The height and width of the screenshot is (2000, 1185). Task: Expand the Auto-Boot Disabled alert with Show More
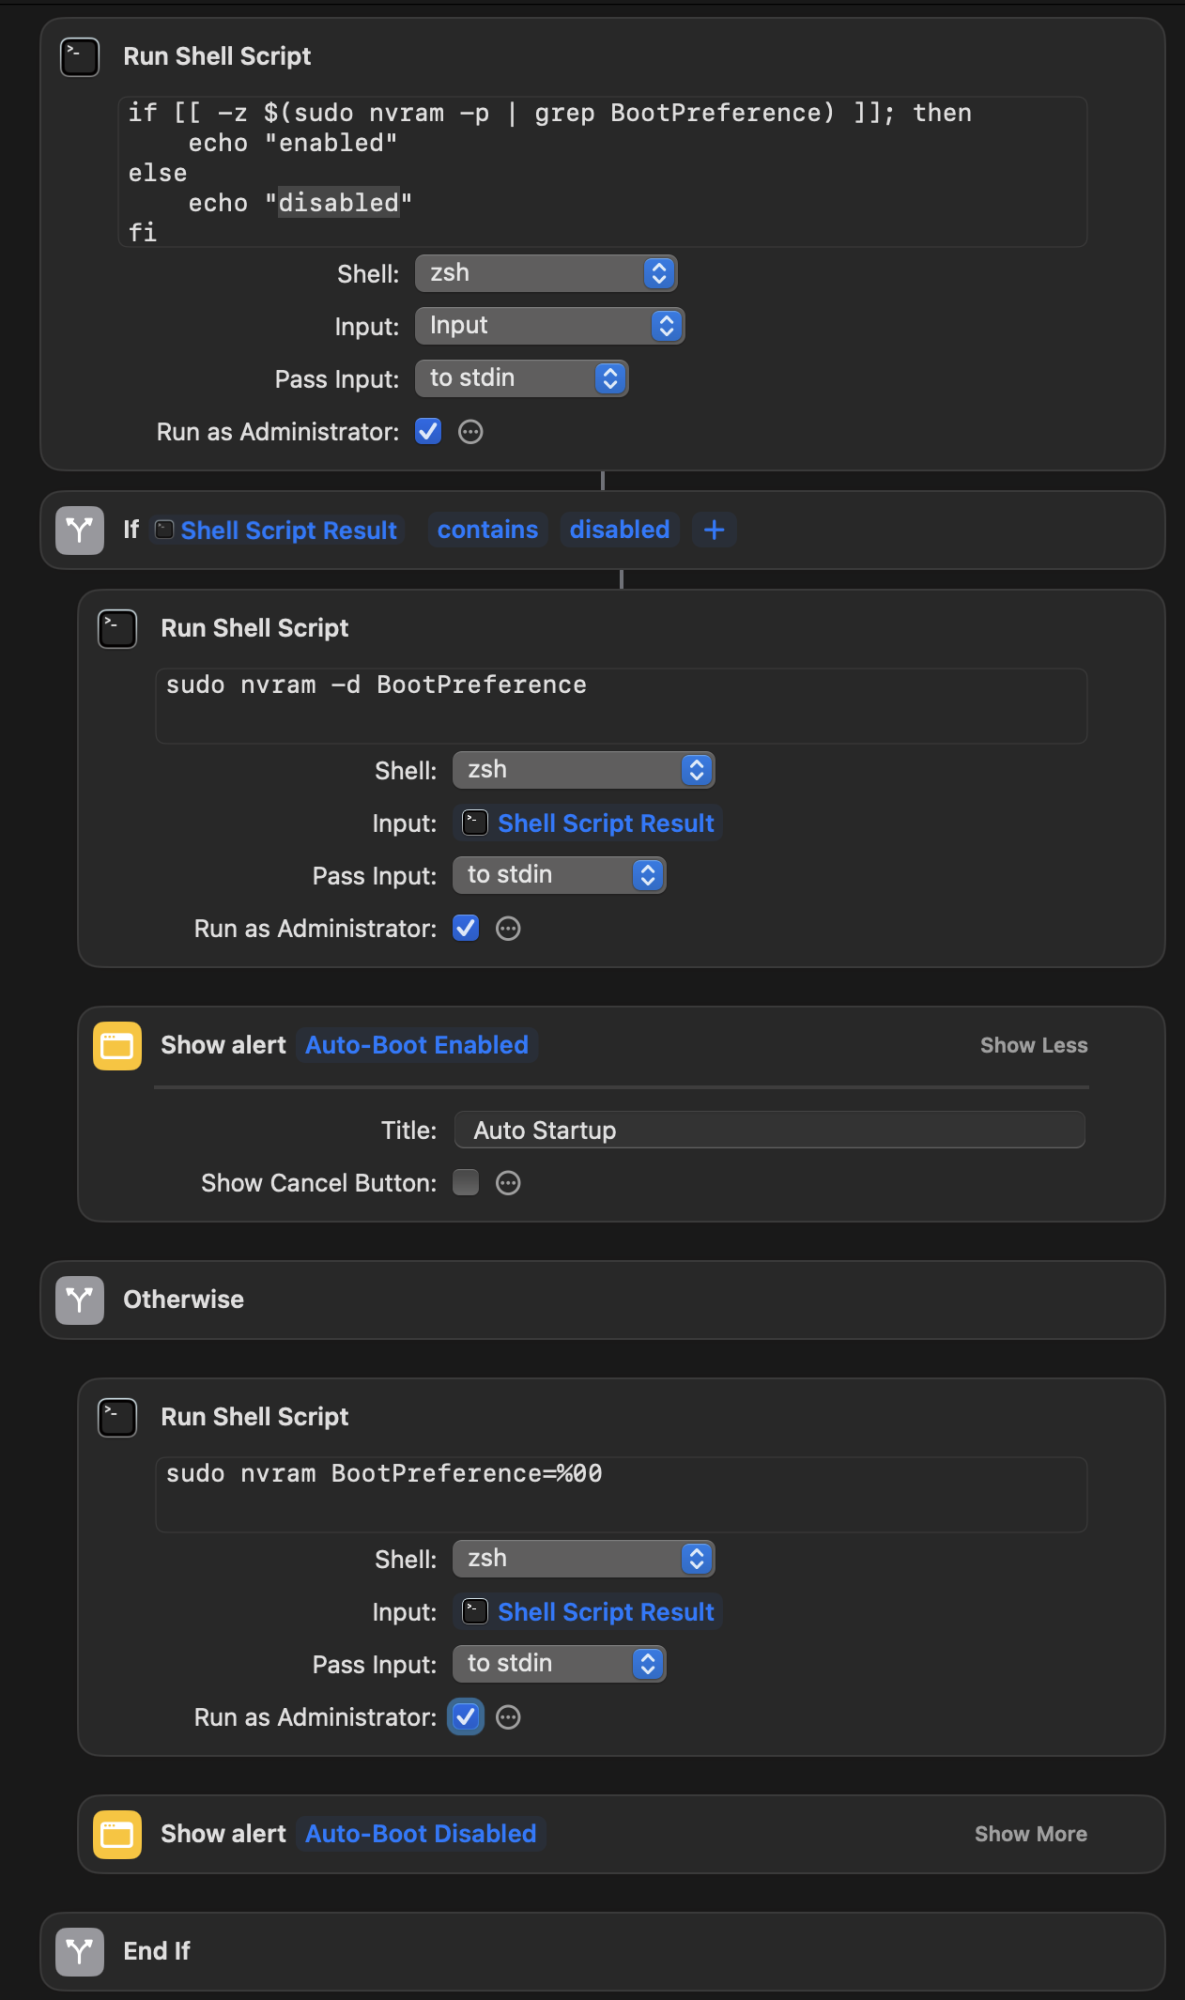pos(1030,1835)
